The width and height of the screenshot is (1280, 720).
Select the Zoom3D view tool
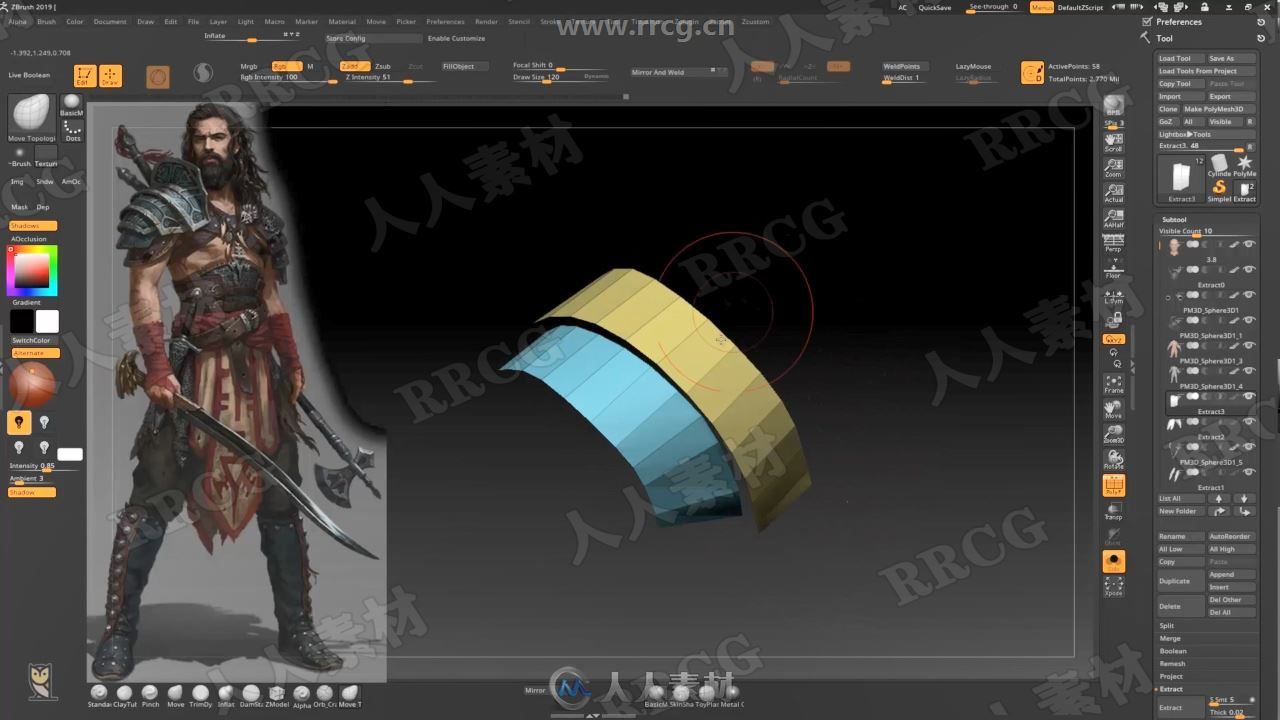[x=1113, y=434]
